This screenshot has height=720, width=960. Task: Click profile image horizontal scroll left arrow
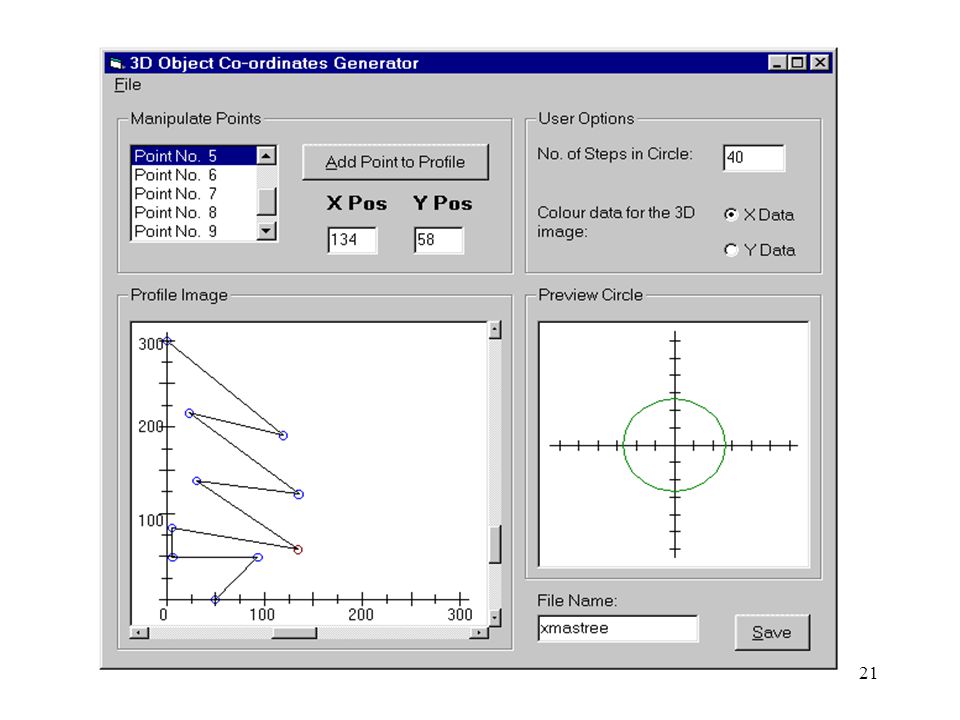point(140,632)
